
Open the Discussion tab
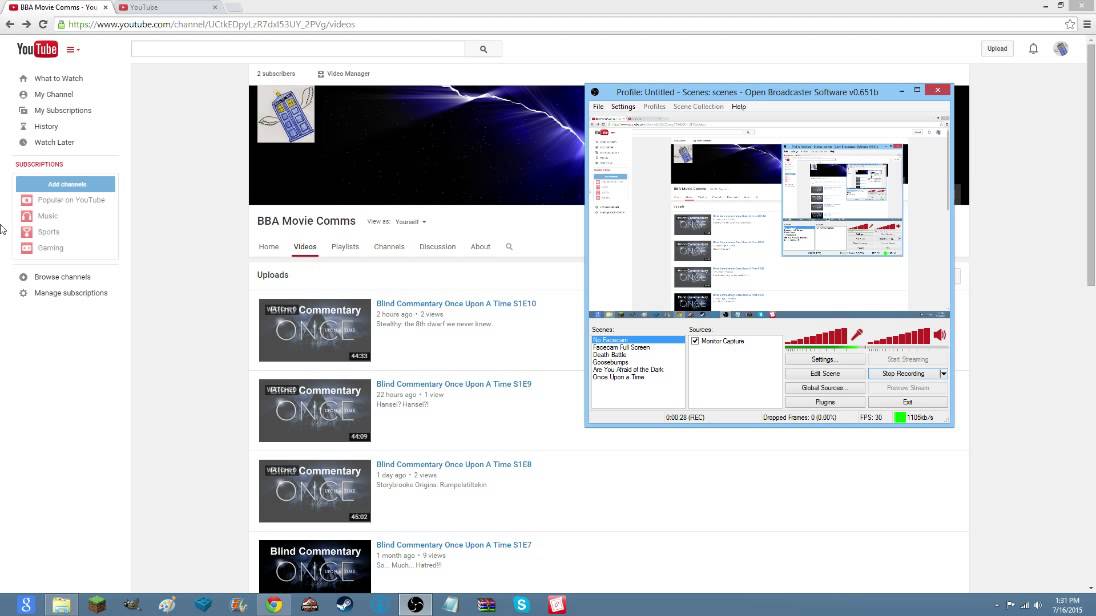(438, 247)
